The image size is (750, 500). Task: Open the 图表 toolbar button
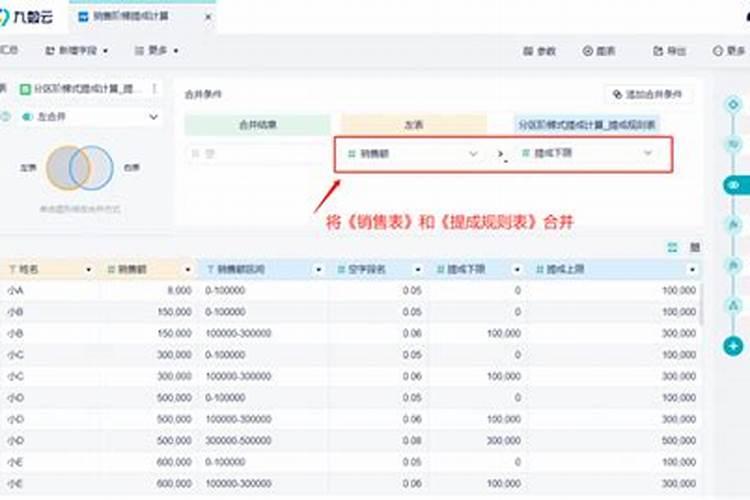(x=599, y=51)
